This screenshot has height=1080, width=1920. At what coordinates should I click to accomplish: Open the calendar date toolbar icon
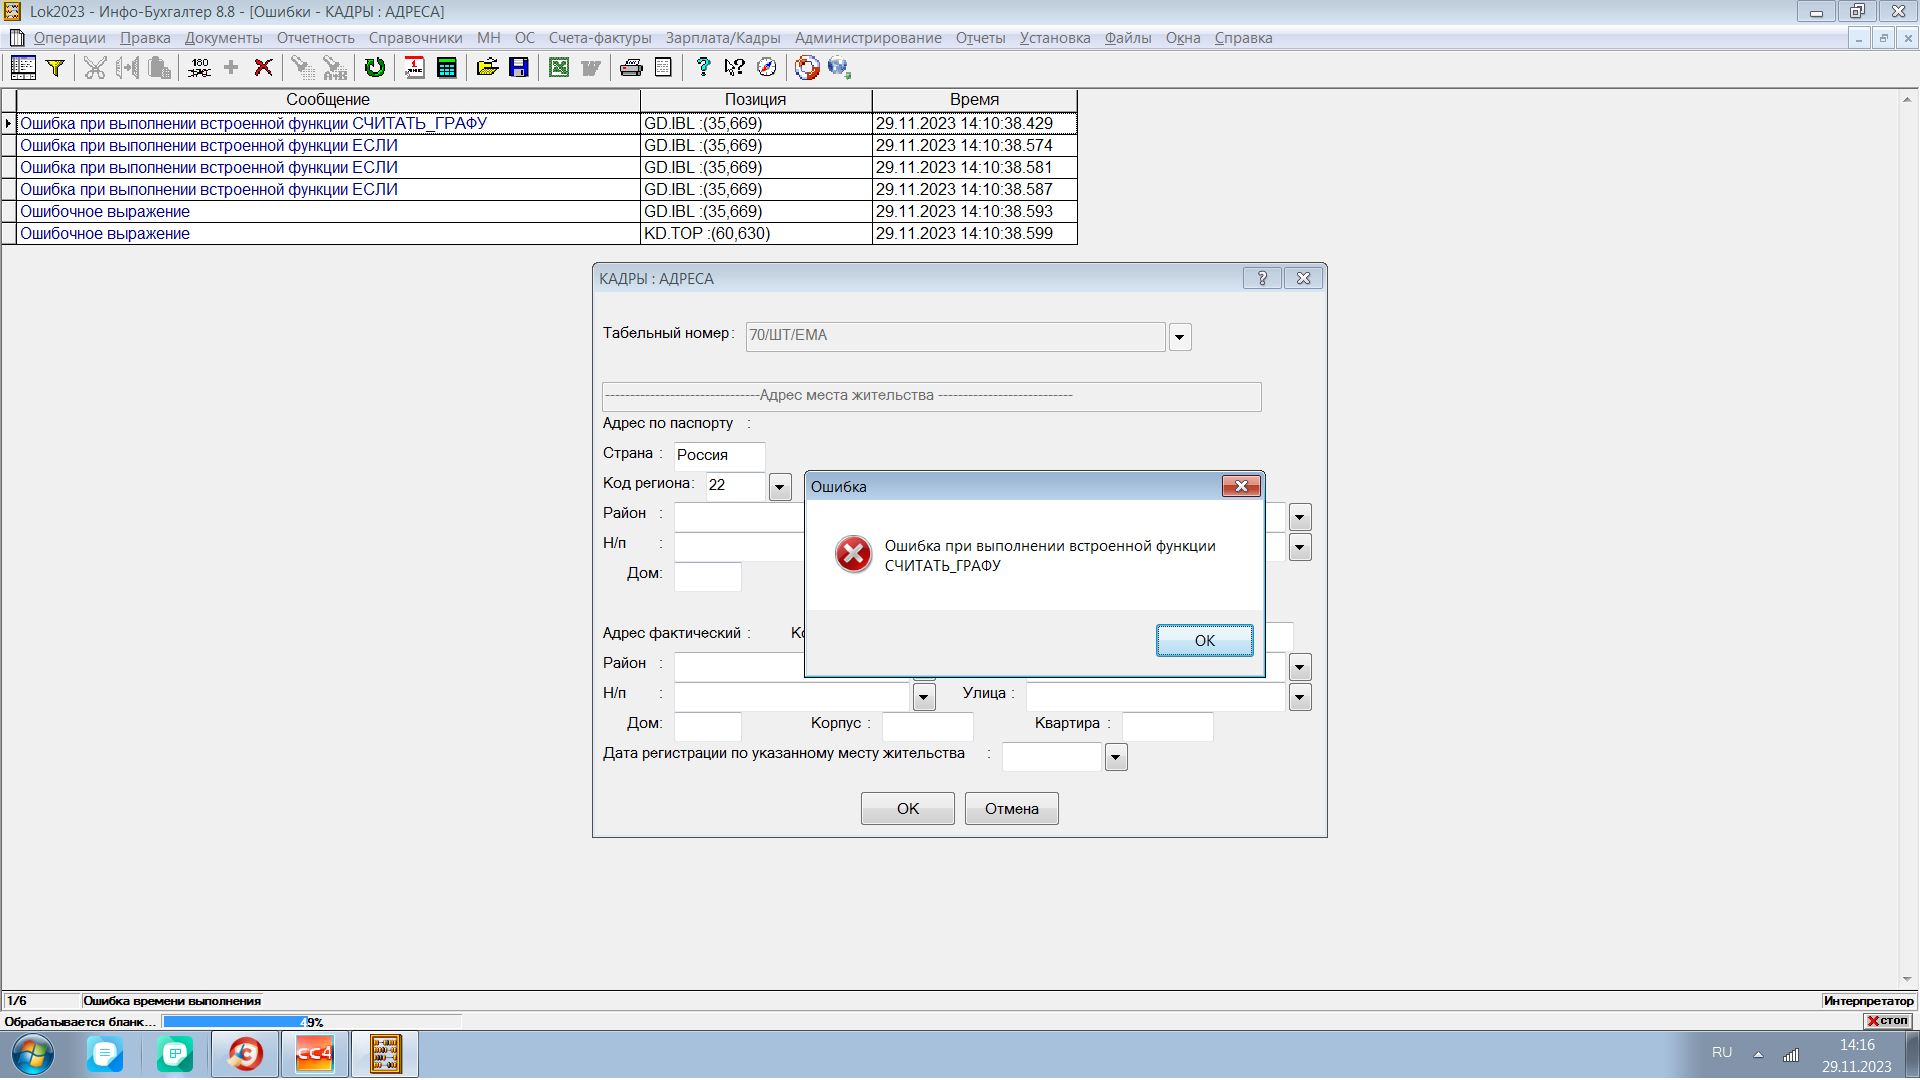(414, 68)
